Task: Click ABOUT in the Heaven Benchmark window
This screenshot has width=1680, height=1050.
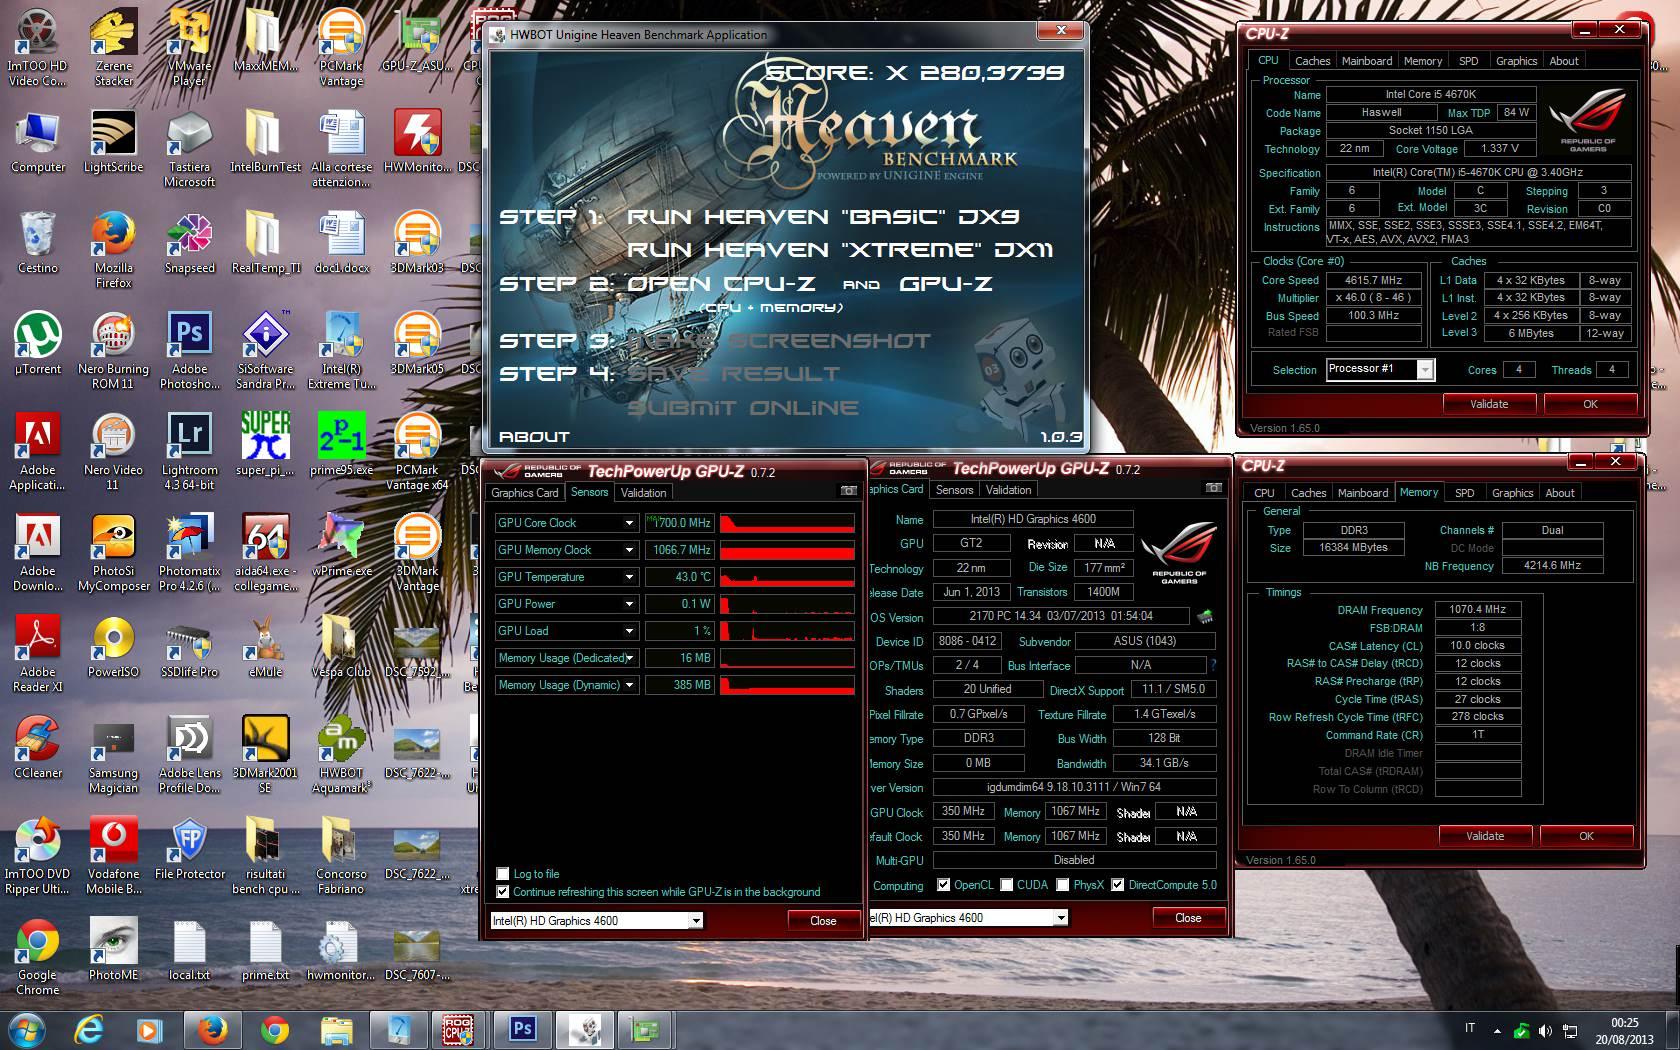Action: pos(534,437)
